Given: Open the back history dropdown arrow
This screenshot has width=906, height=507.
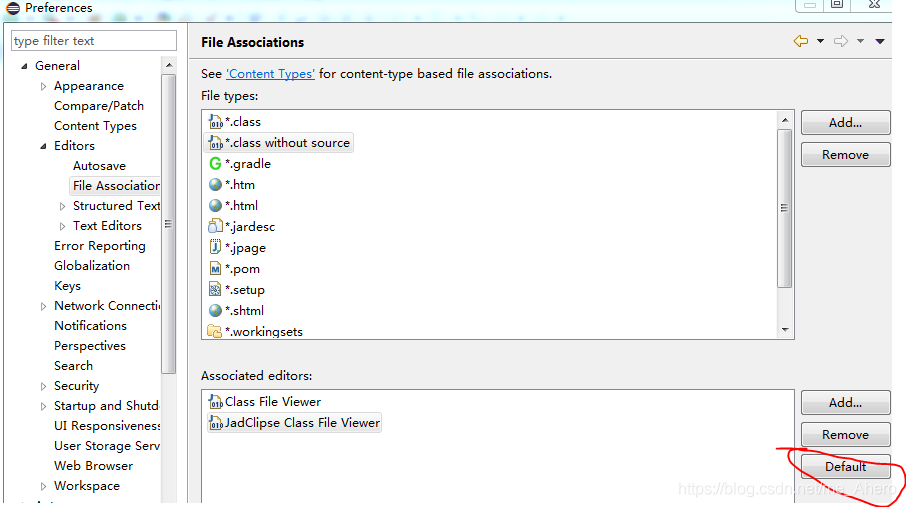Looking at the screenshot, I should [x=820, y=41].
